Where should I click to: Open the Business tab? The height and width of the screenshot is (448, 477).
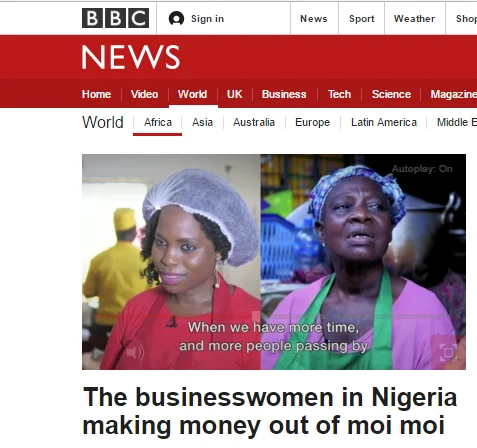pyautogui.click(x=284, y=94)
